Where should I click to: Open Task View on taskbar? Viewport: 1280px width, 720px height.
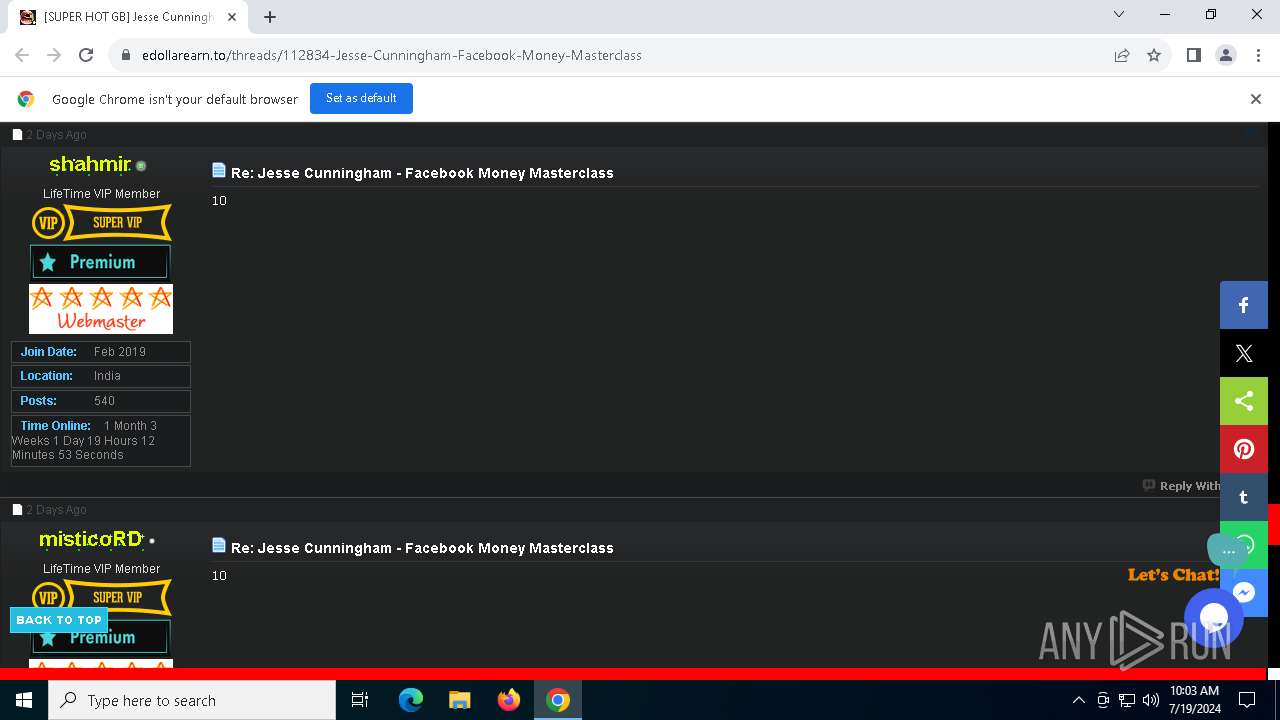[x=360, y=700]
